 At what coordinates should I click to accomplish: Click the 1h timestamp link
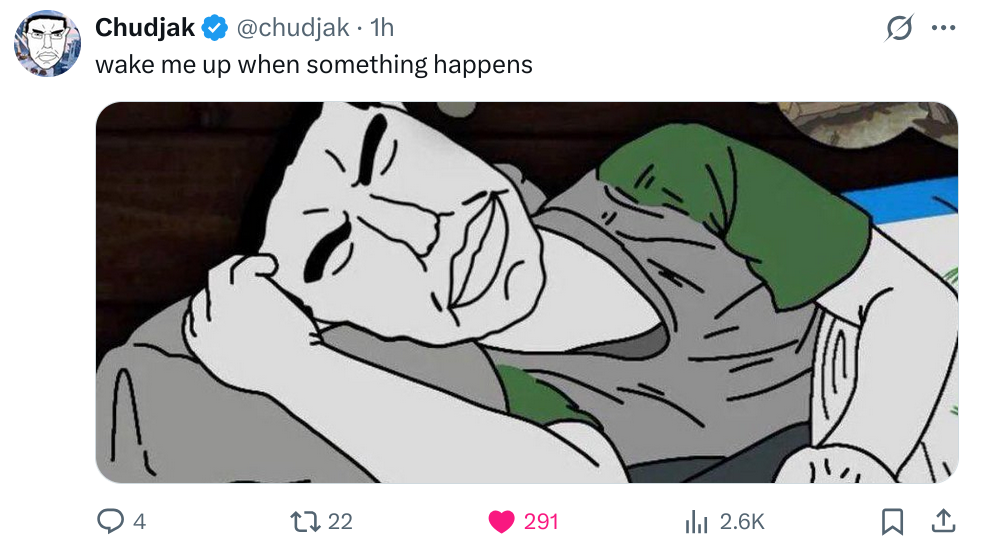(382, 29)
